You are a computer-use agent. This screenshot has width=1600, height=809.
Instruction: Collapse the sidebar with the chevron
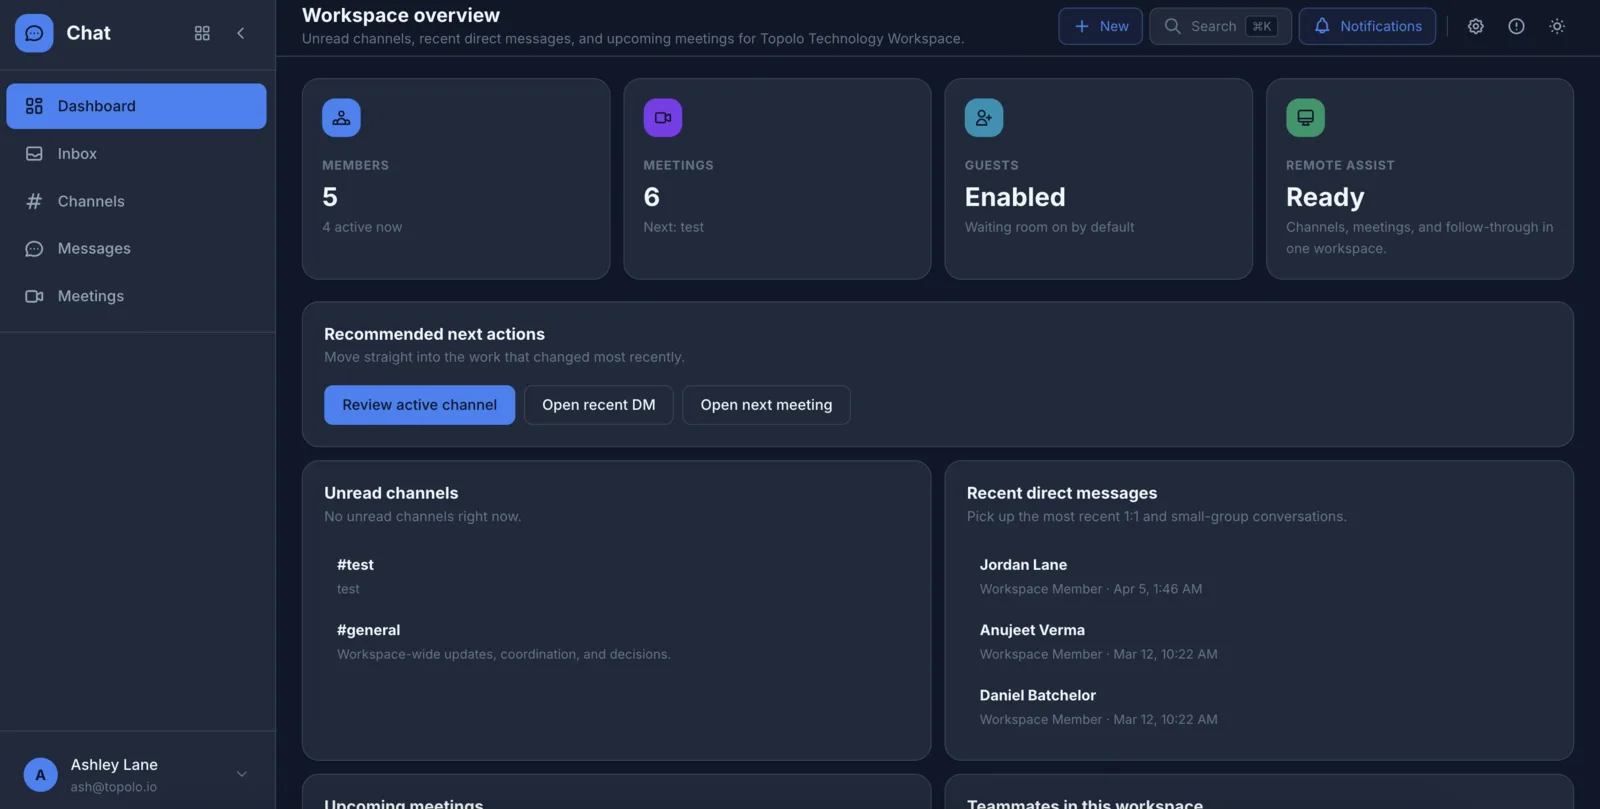241,33
